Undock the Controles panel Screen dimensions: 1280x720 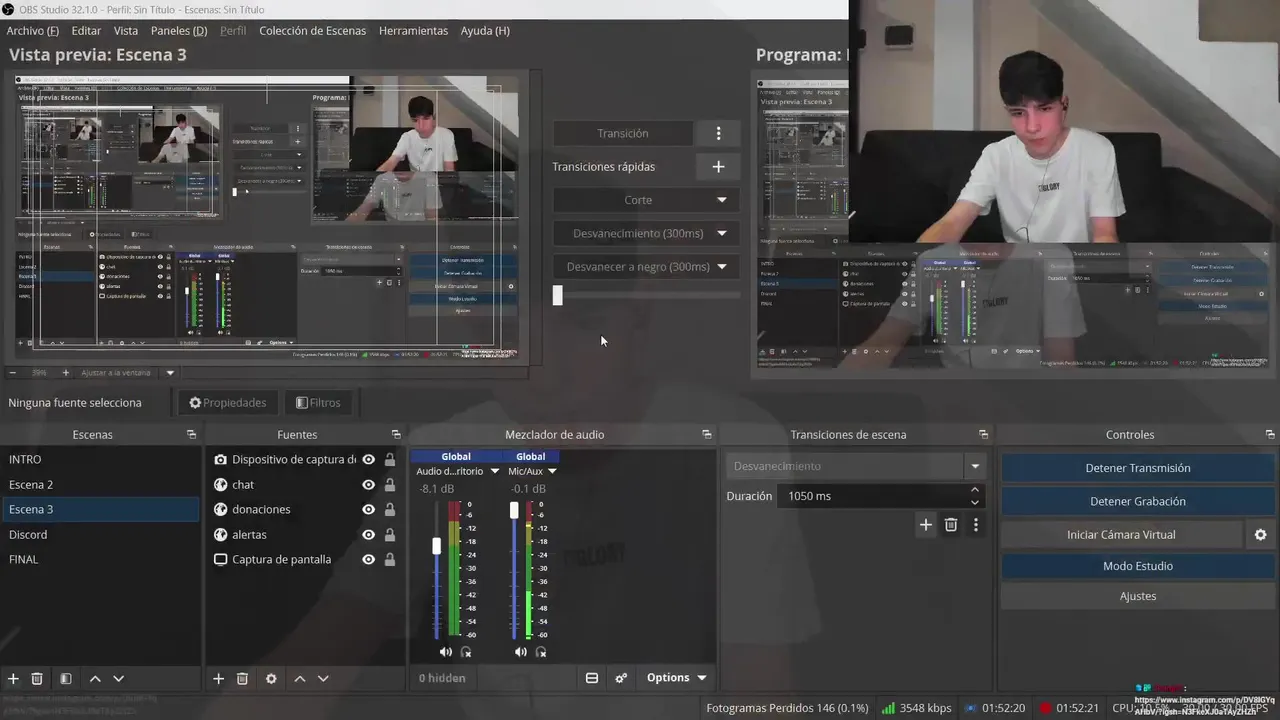tap(1270, 435)
